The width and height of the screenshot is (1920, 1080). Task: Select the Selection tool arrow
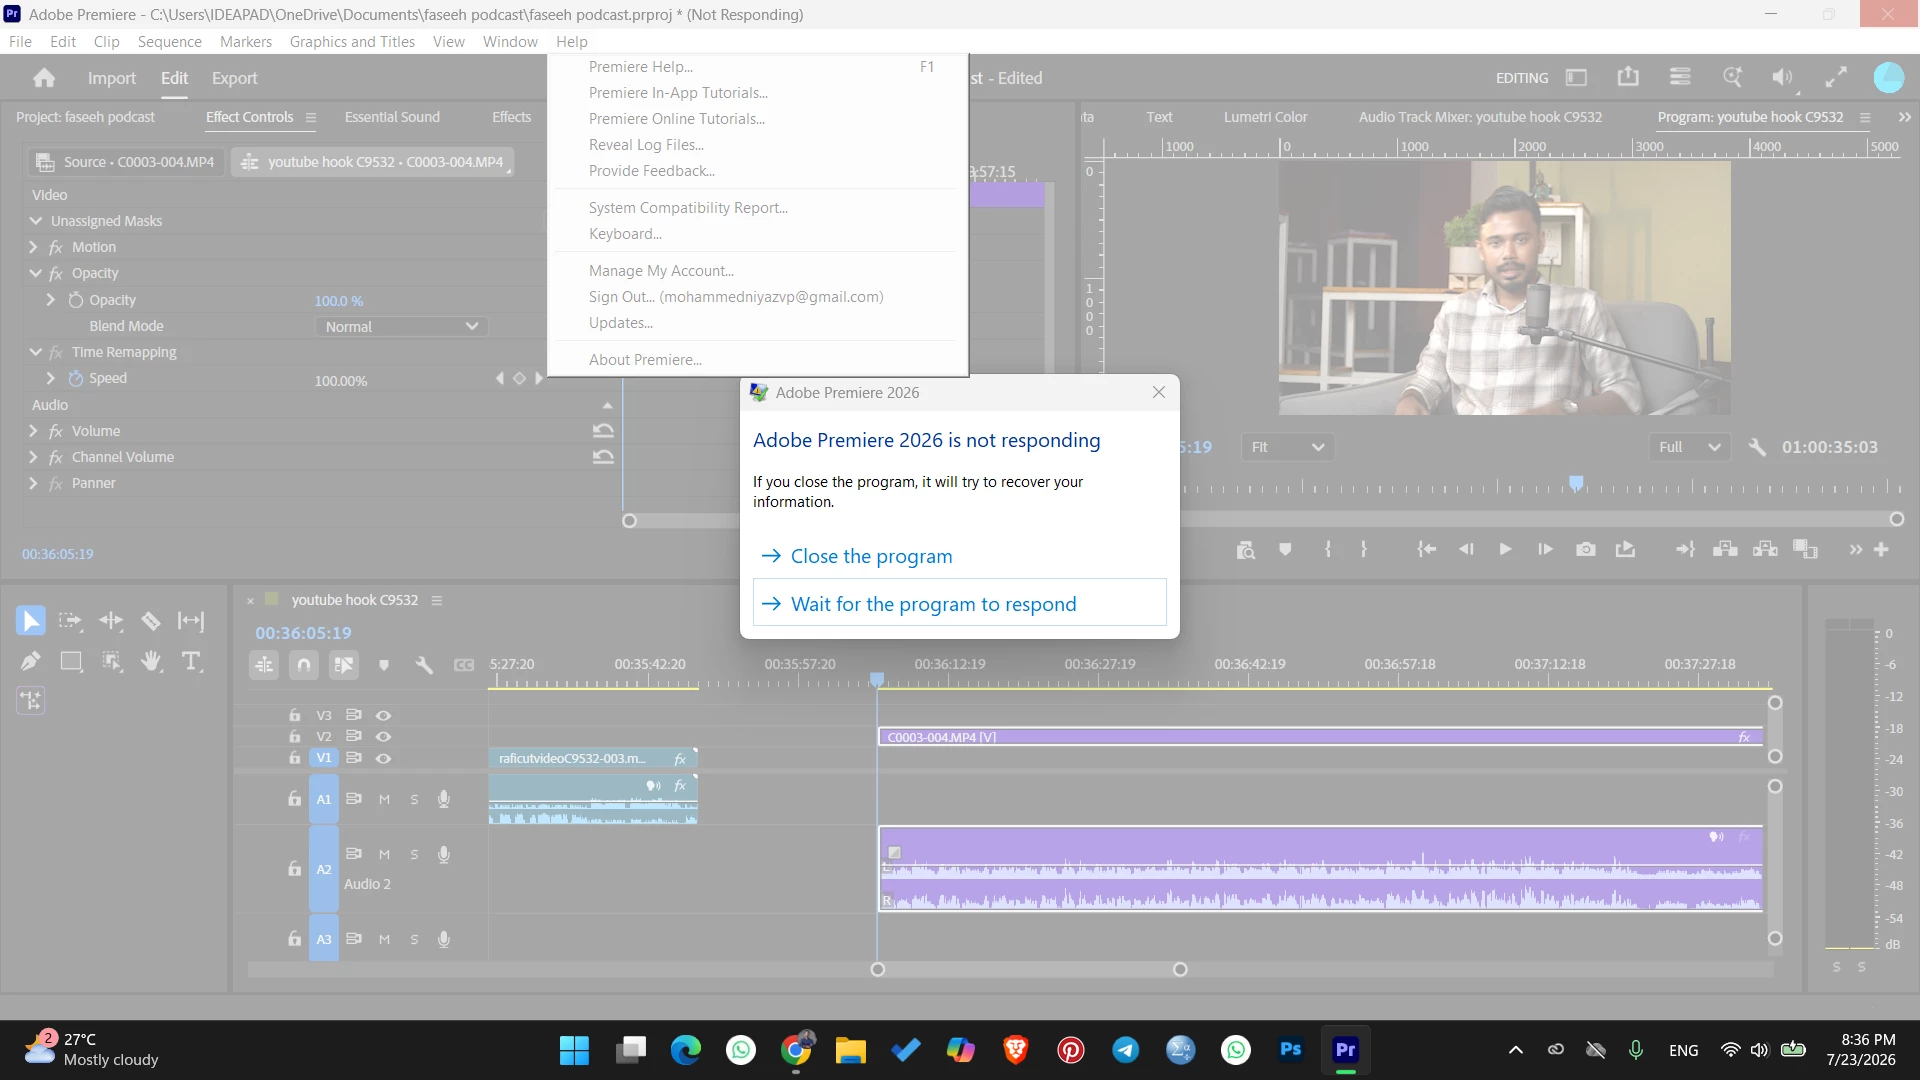[31, 621]
